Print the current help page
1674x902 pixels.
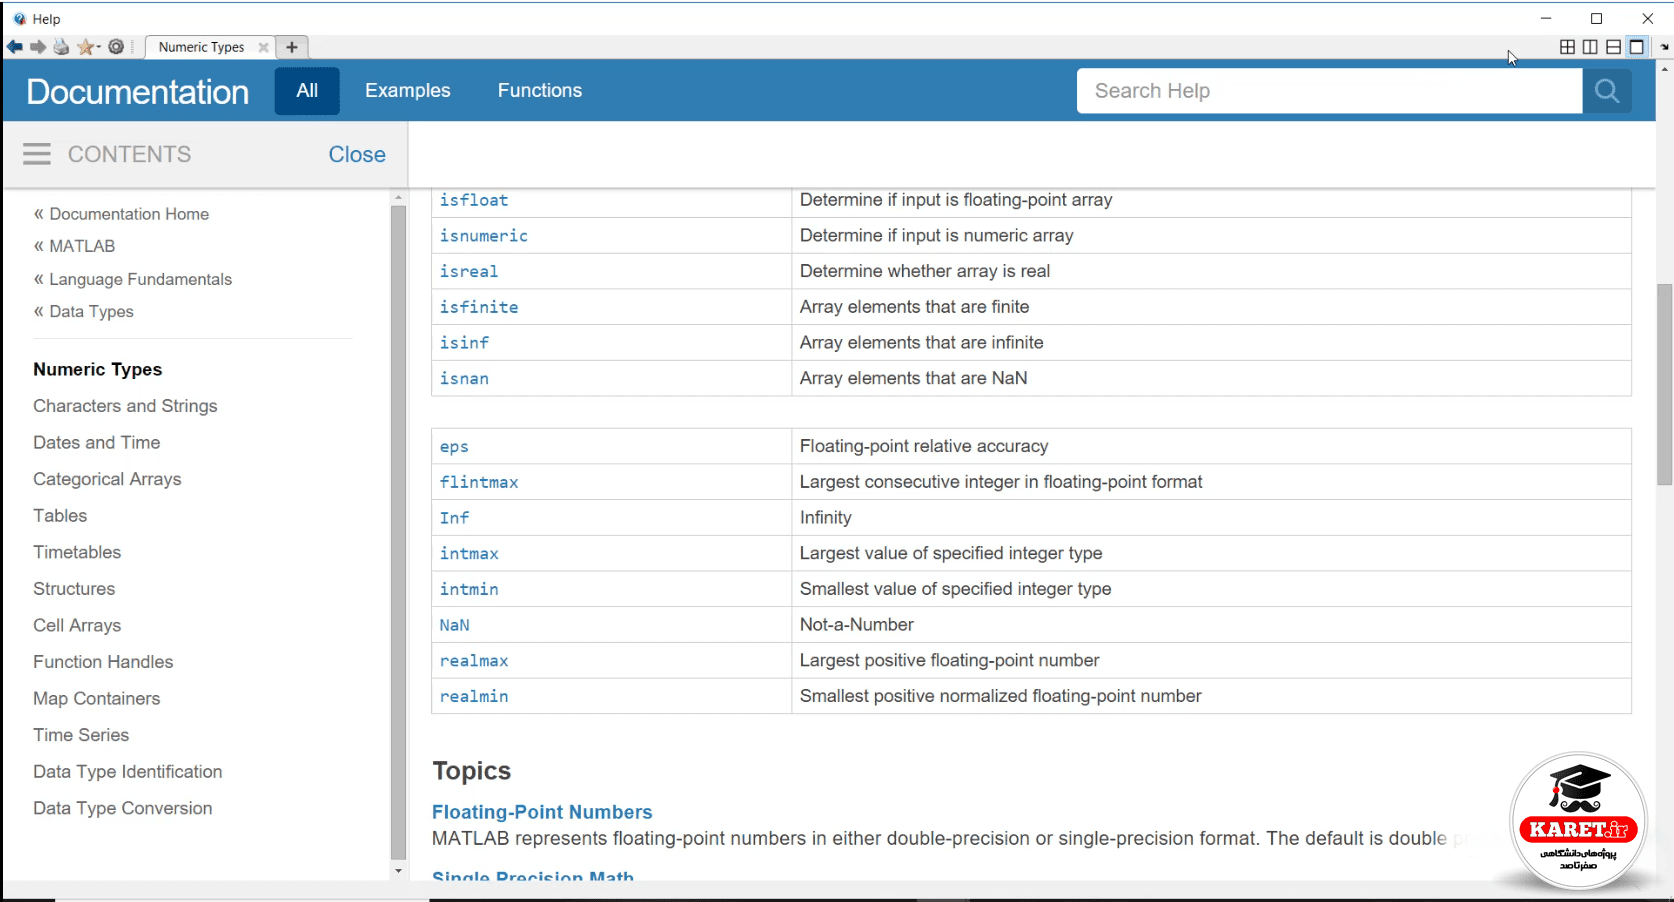pos(61,47)
